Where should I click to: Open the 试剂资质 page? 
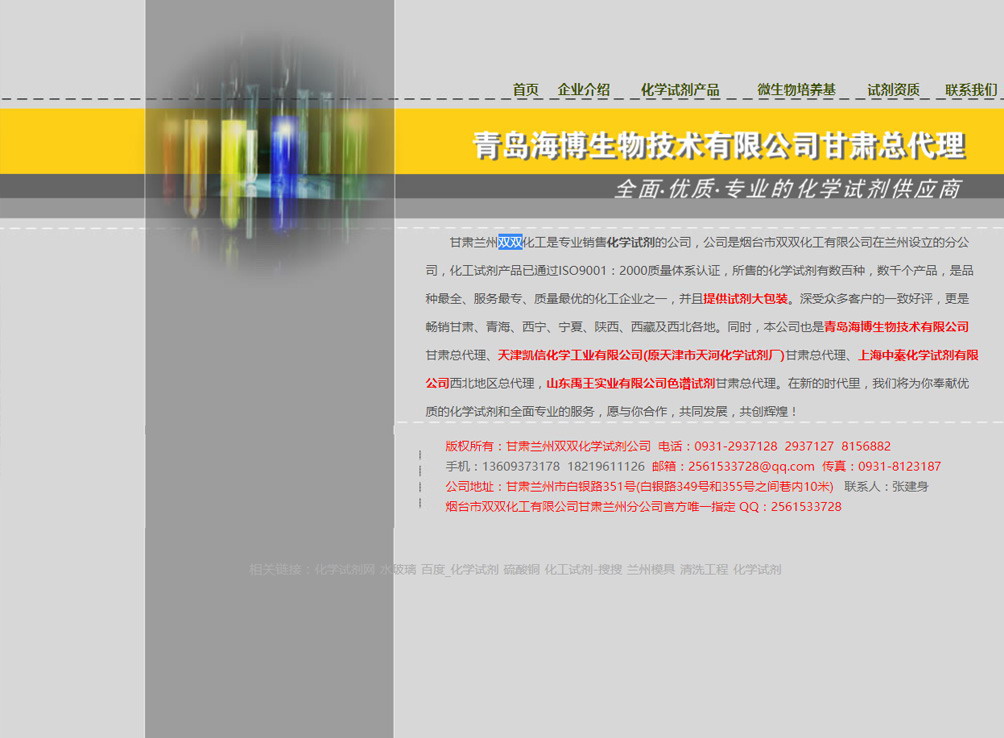click(893, 90)
